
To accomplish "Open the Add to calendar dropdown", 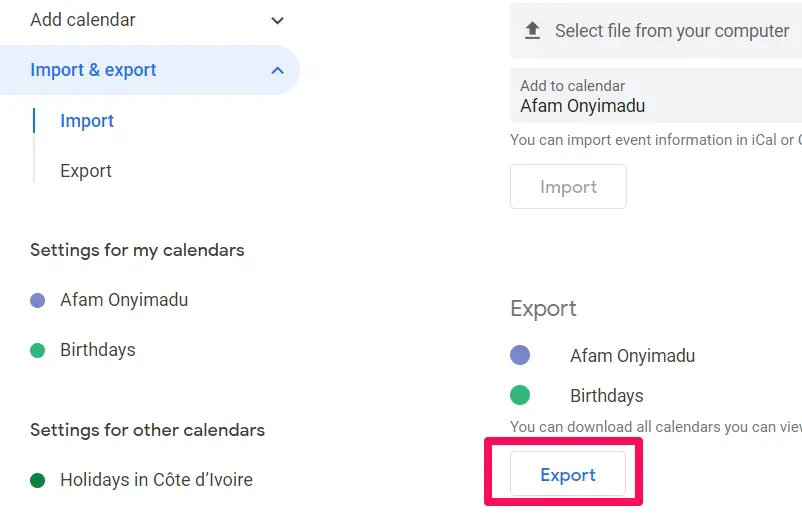I will tap(656, 96).
